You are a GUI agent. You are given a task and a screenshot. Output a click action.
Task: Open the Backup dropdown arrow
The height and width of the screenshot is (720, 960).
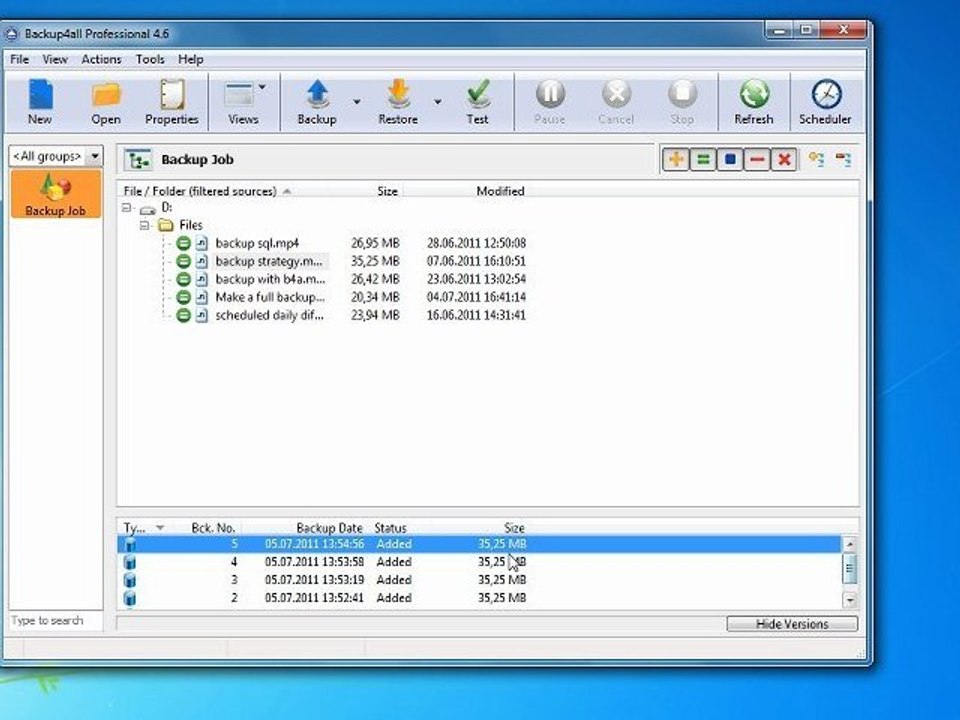pos(356,102)
